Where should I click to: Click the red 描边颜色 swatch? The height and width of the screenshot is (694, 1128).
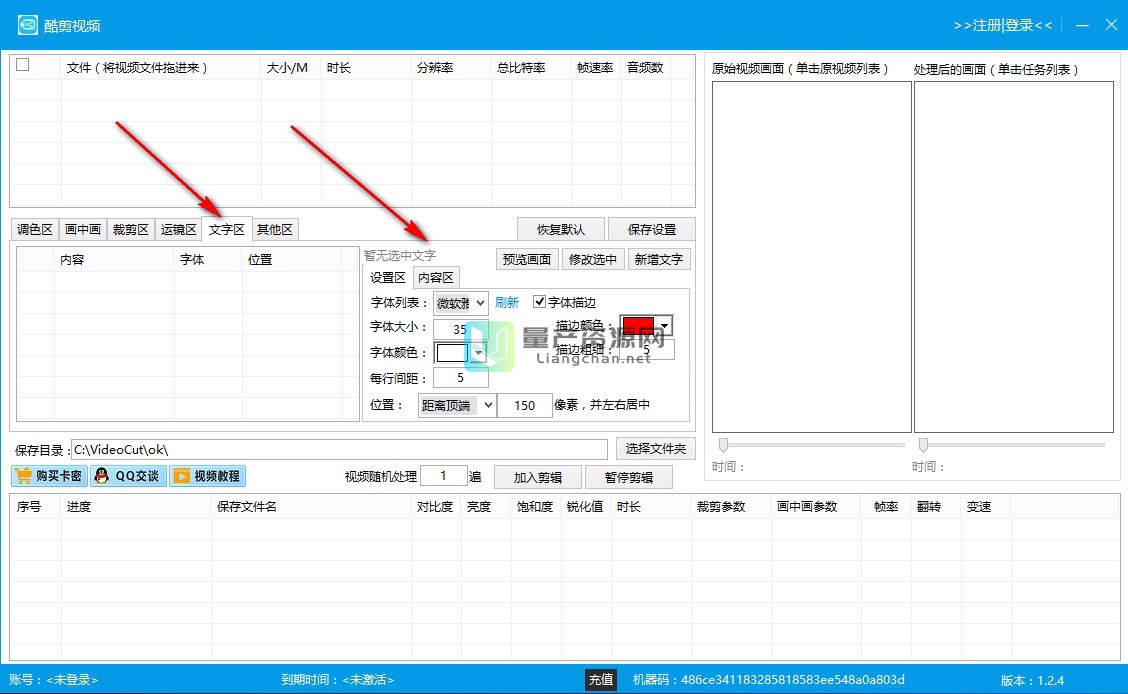click(x=638, y=325)
